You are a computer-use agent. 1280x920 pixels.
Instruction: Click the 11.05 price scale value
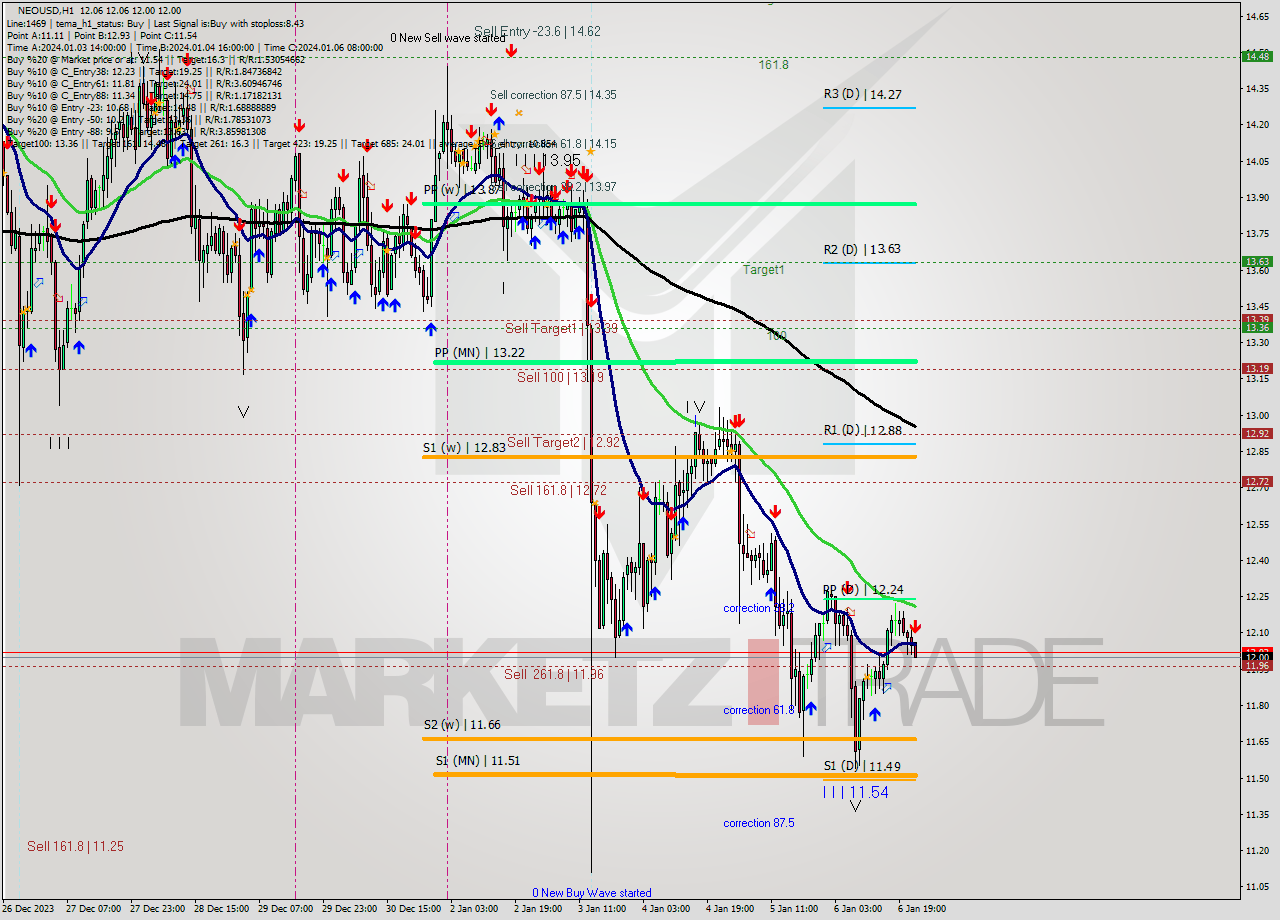point(1257,886)
